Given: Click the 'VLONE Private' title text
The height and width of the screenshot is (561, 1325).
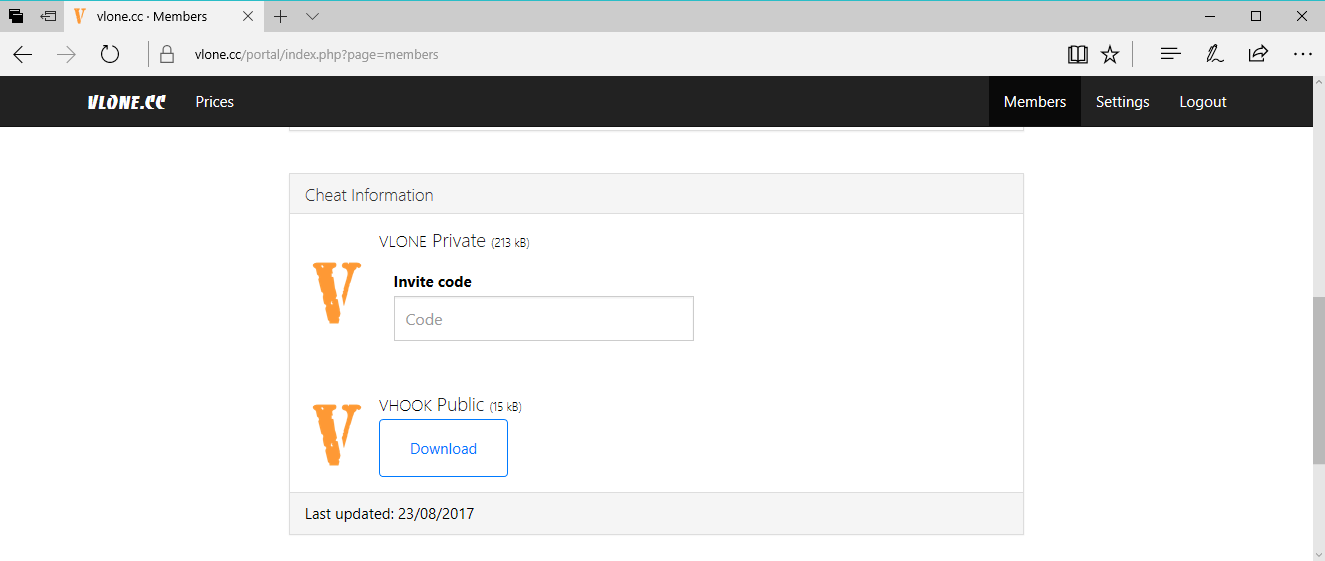Looking at the screenshot, I should pyautogui.click(x=432, y=241).
